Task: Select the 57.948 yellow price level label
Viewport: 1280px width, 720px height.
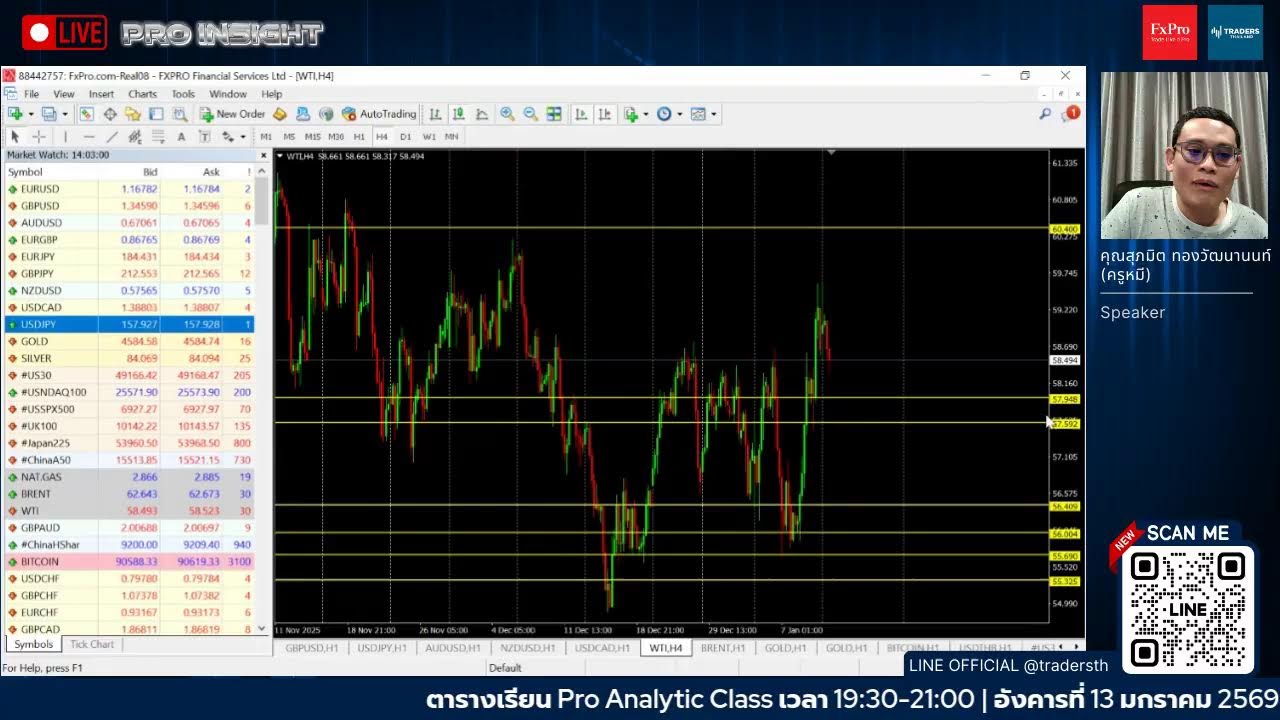Action: (1064, 399)
